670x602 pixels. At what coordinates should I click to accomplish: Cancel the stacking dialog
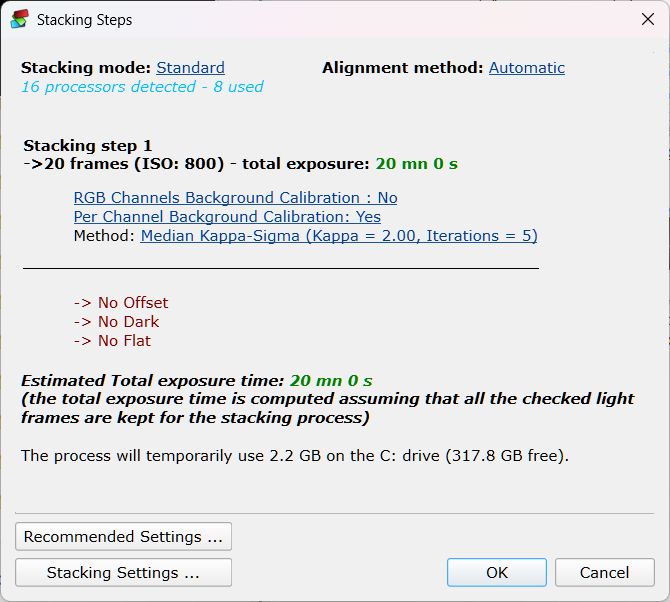coord(605,572)
